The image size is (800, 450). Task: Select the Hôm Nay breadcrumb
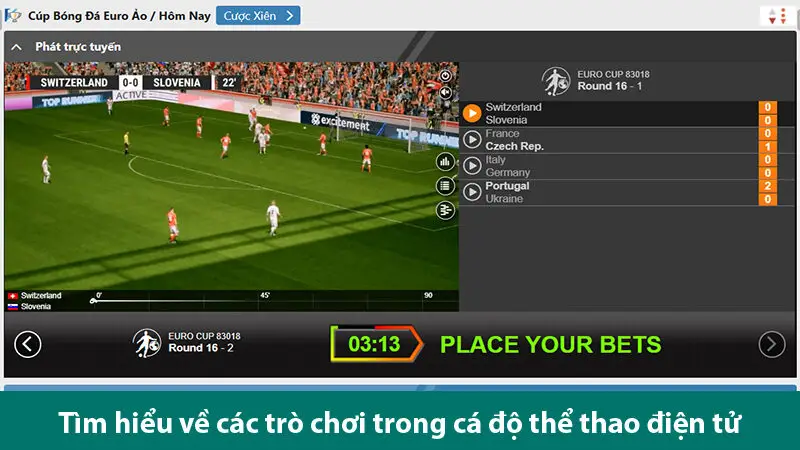click(185, 16)
